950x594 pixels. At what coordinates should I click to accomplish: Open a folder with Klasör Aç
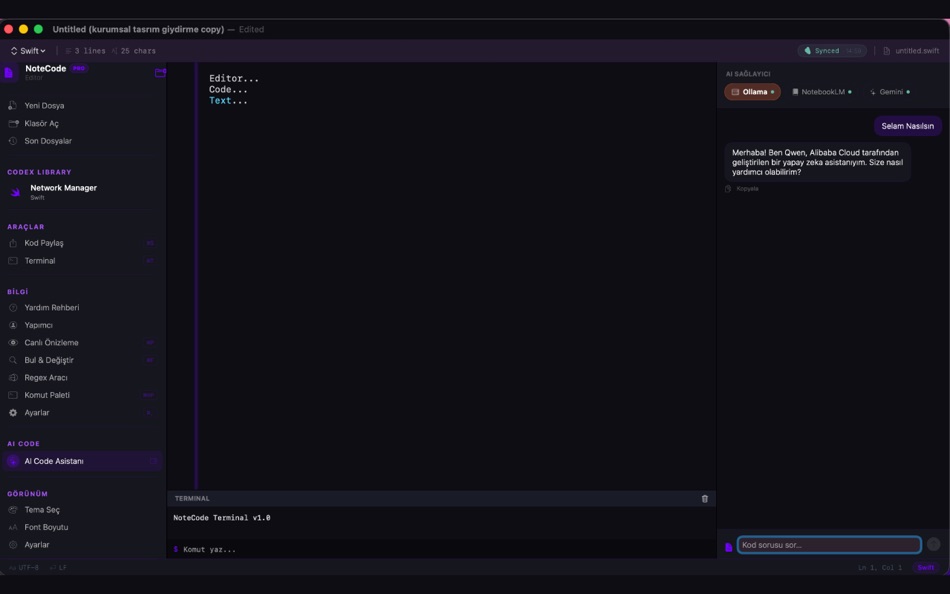pyautogui.click(x=81, y=123)
